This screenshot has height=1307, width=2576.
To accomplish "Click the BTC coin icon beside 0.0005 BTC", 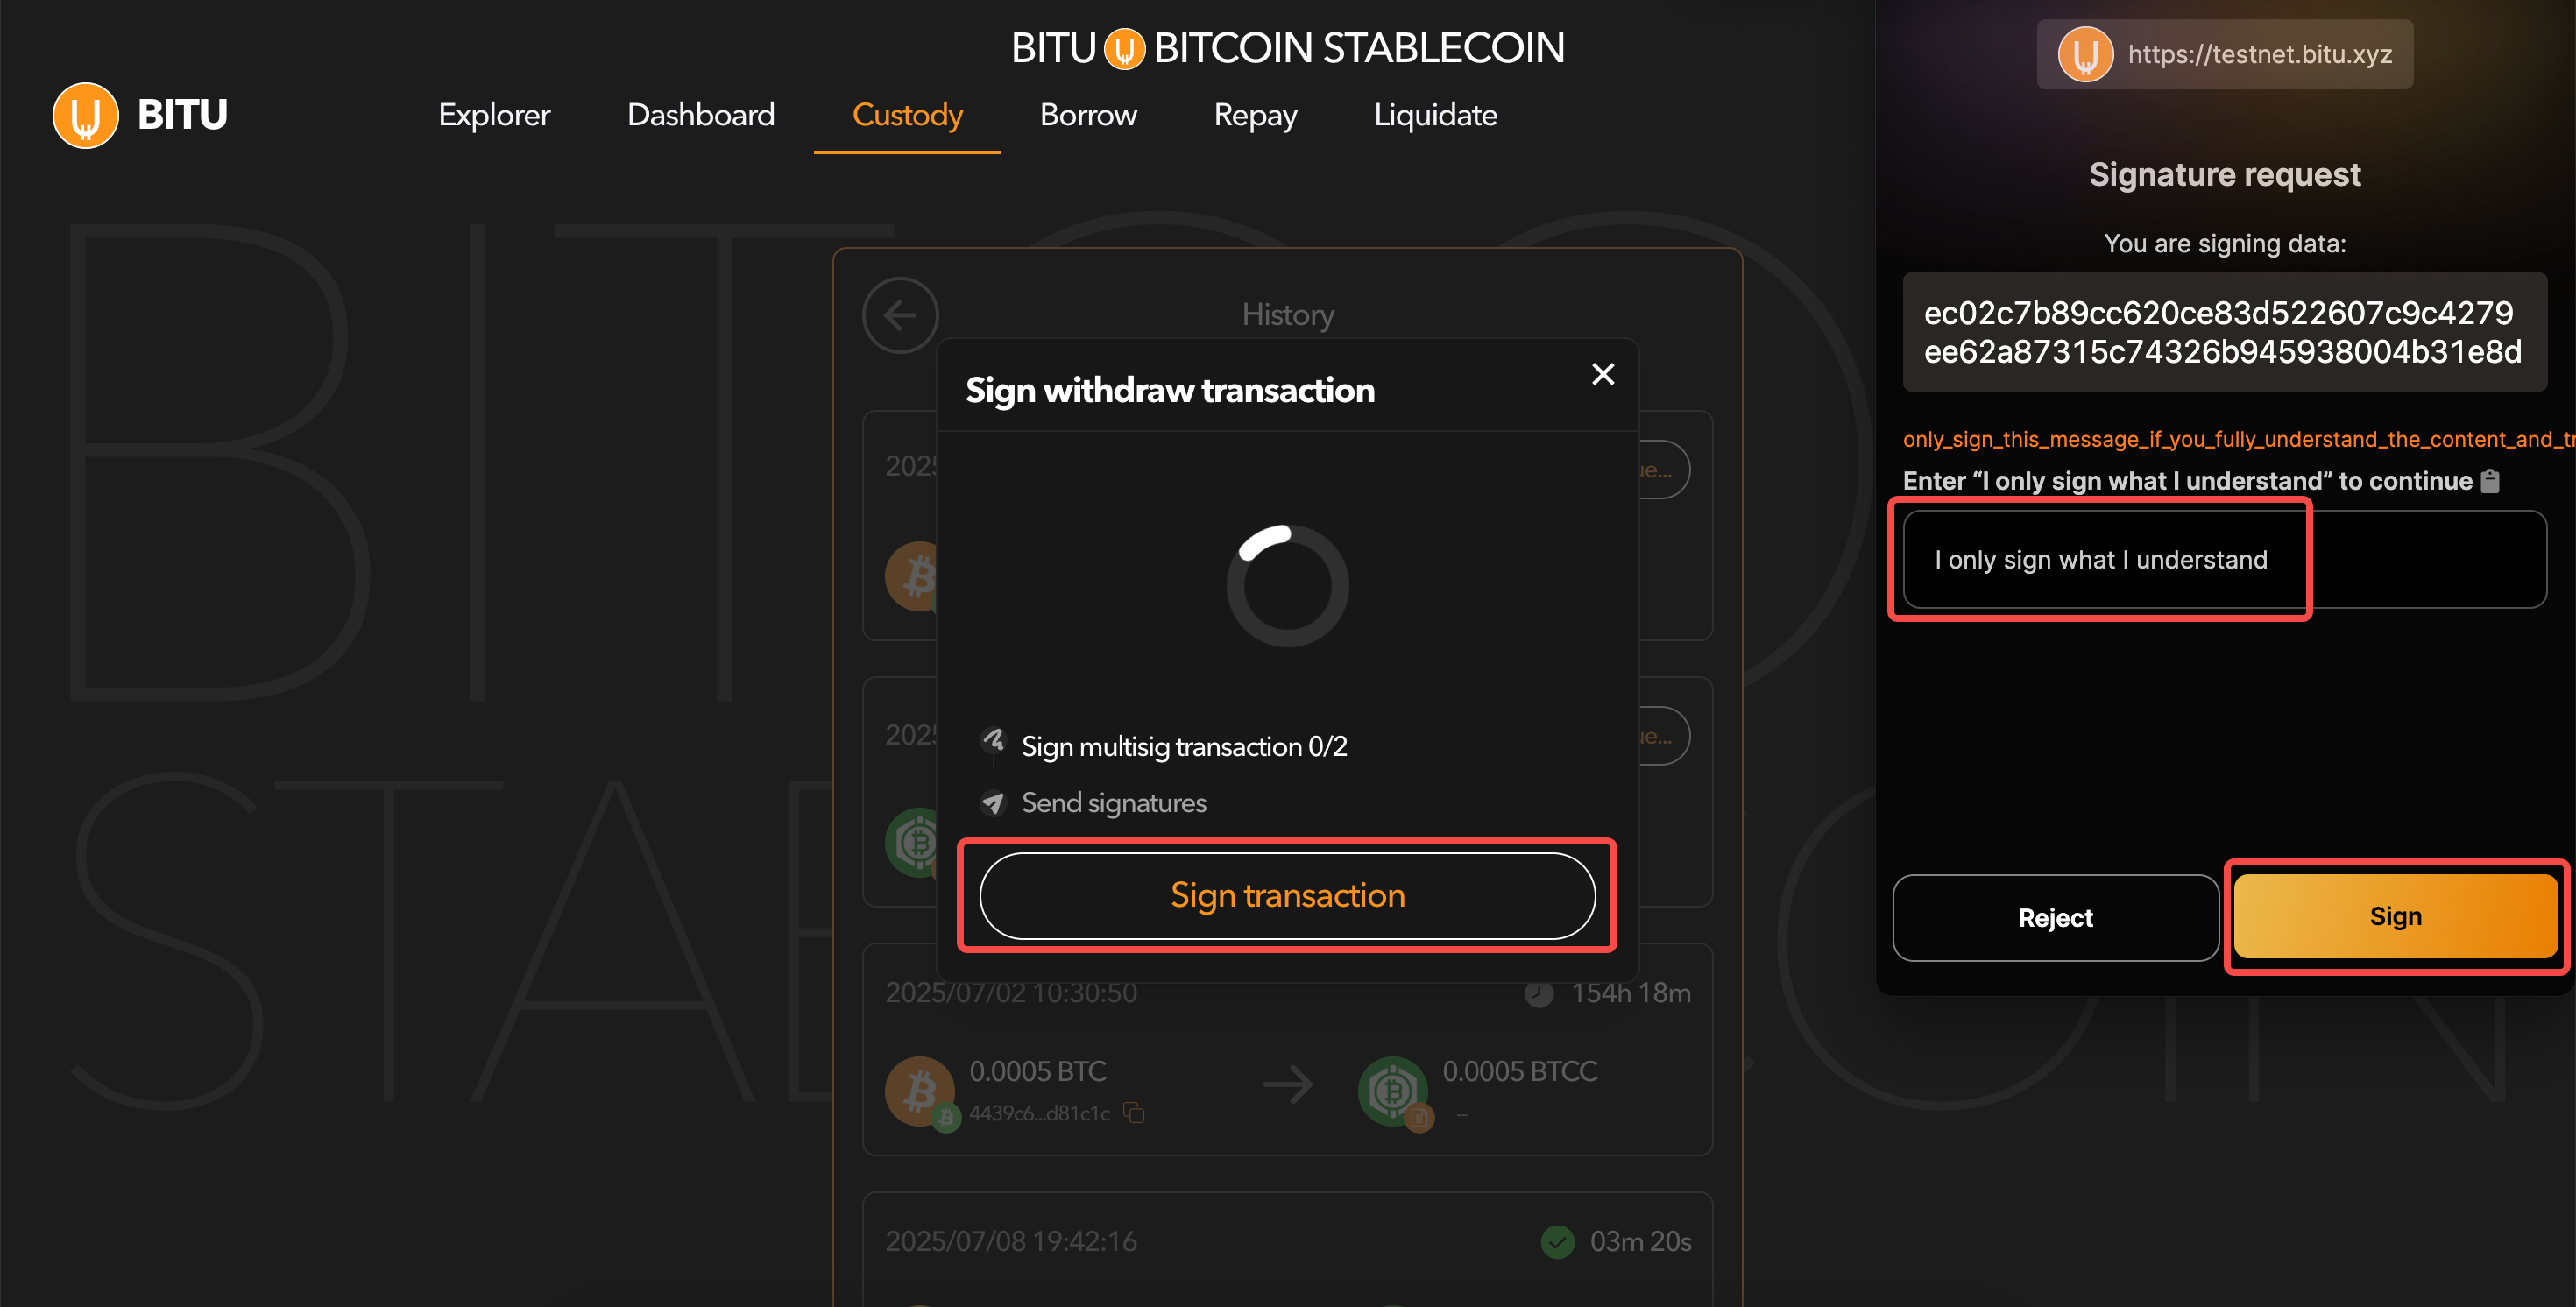I will pyautogui.click(x=919, y=1090).
